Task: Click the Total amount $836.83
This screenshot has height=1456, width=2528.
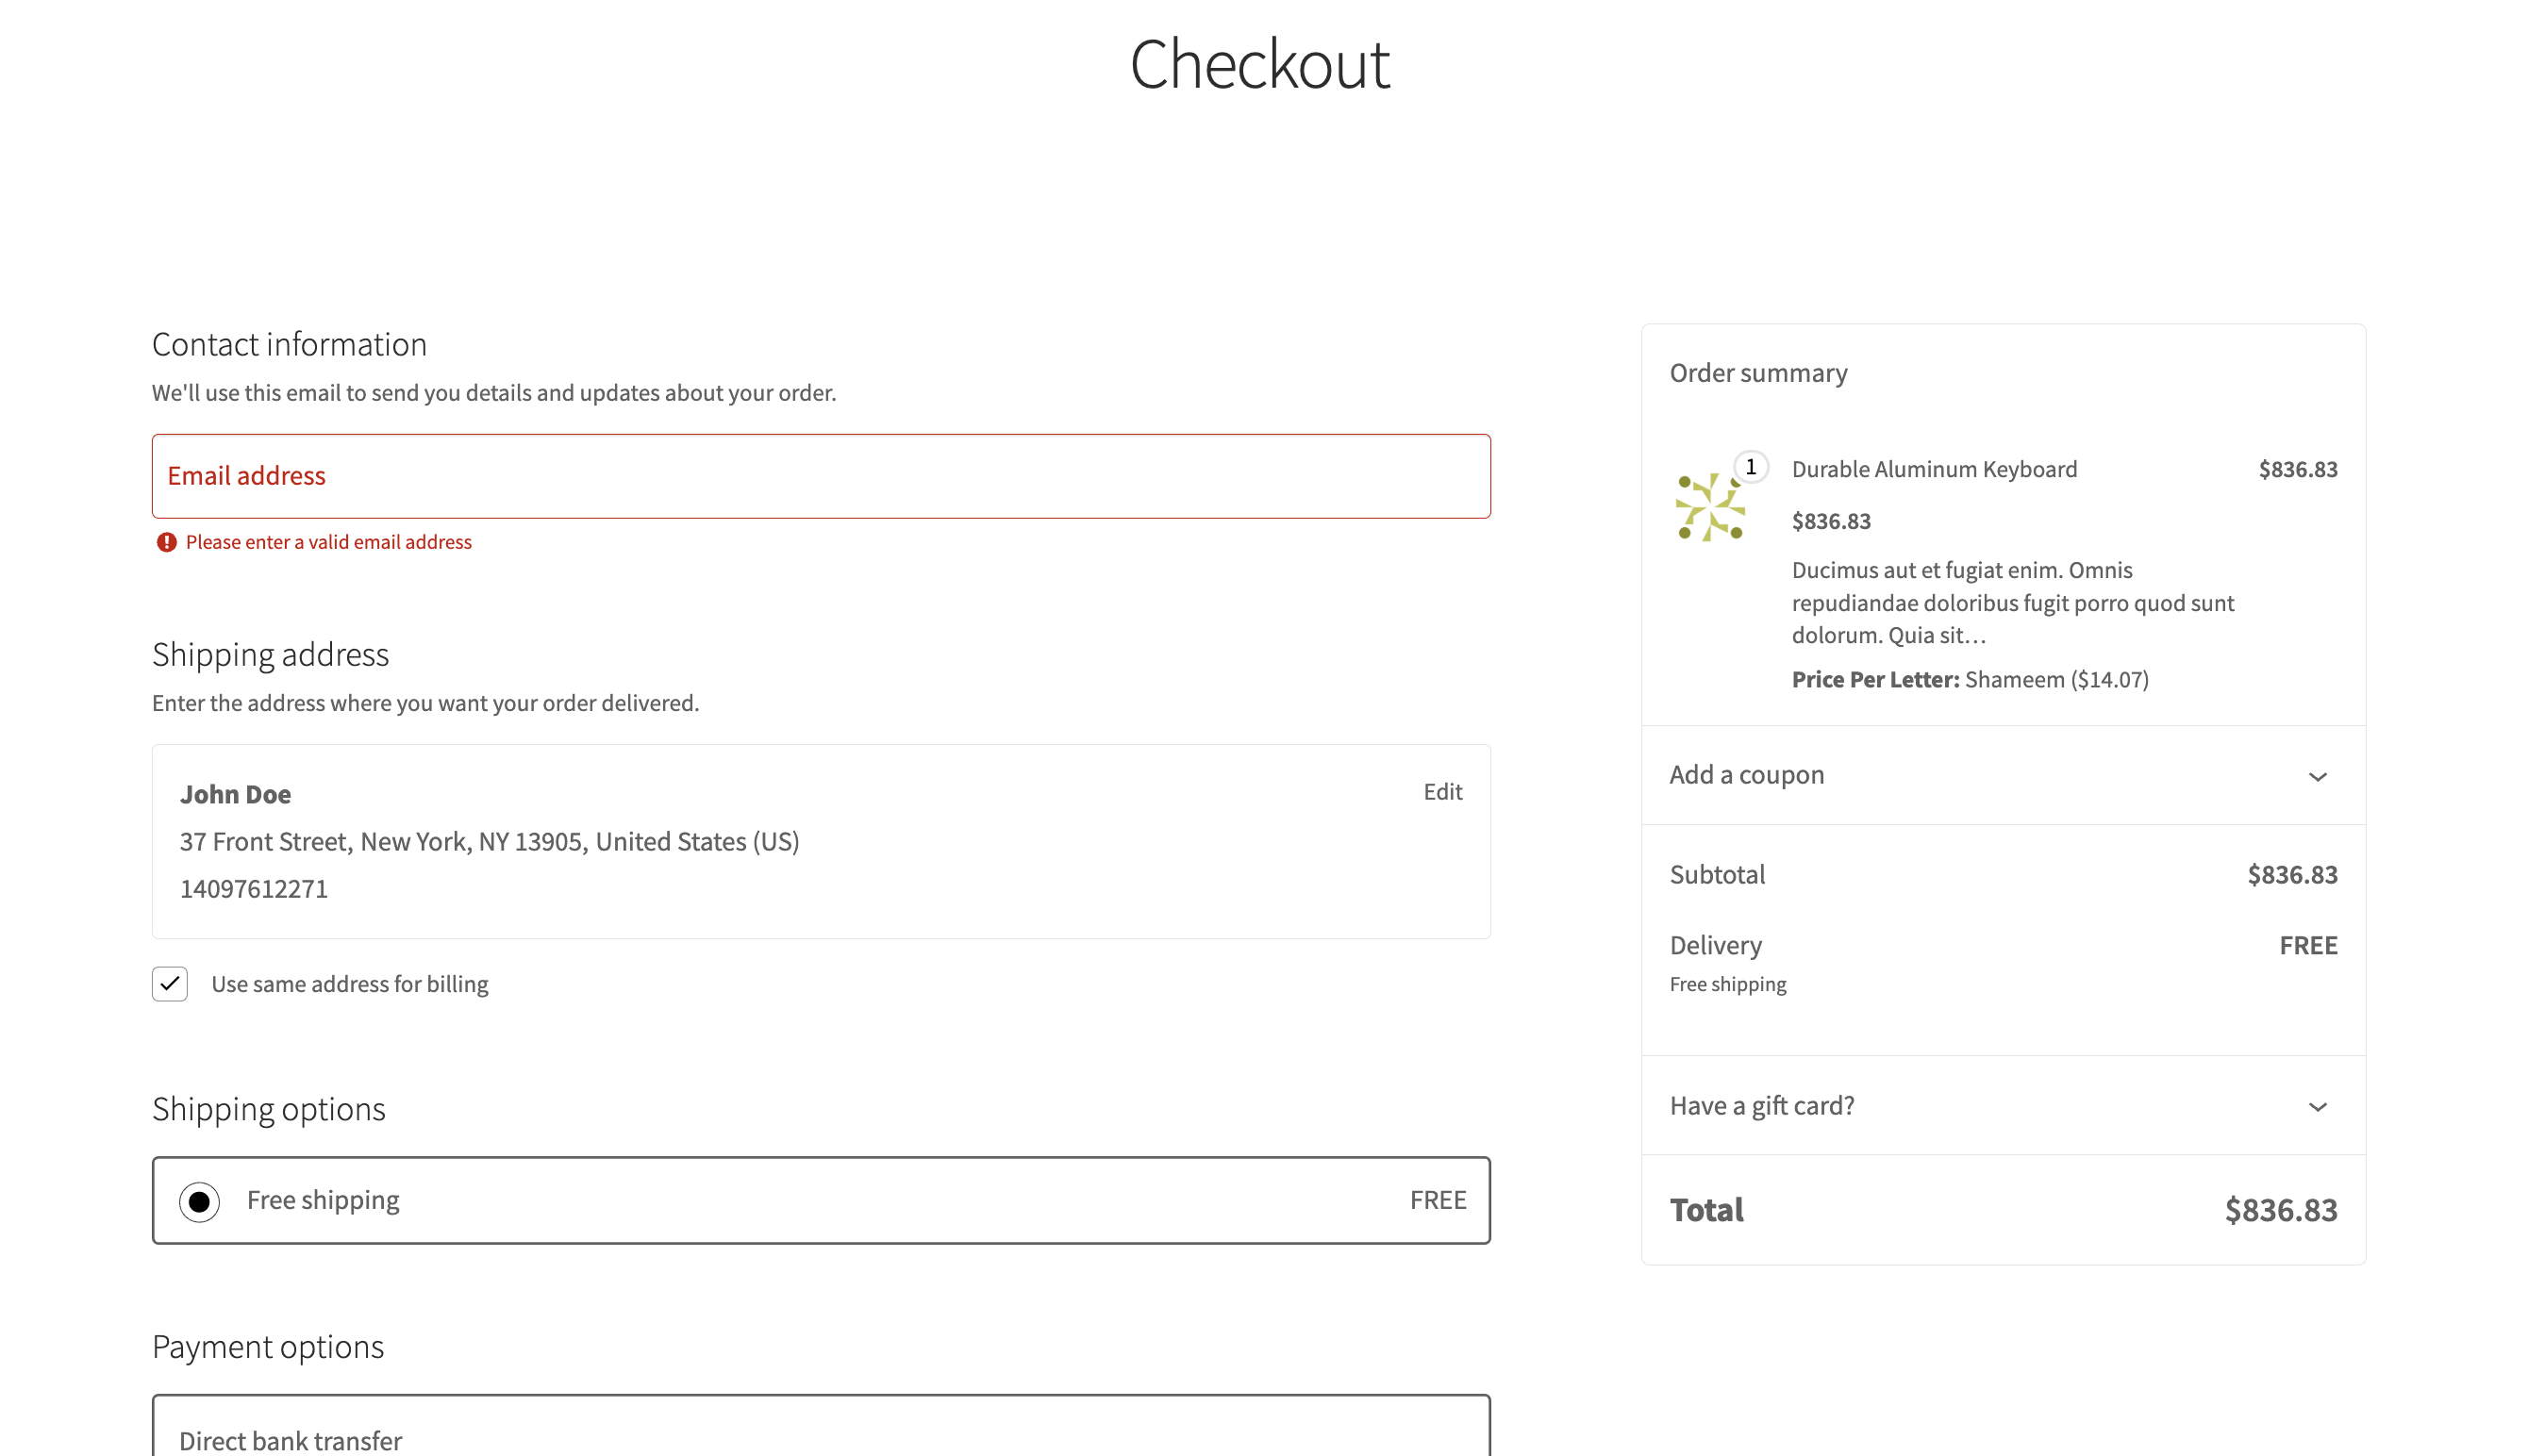Action: (x=2280, y=1210)
